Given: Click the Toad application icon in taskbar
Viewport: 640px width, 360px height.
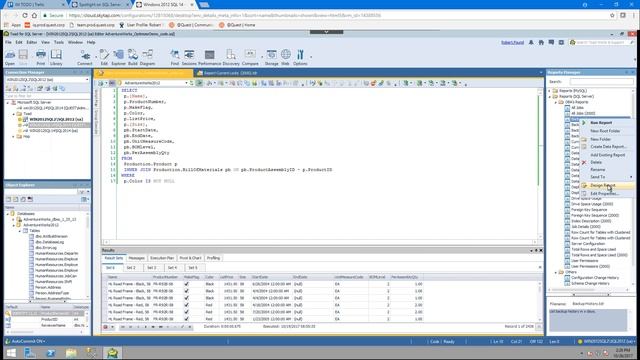Looking at the screenshot, I should point(112,353).
